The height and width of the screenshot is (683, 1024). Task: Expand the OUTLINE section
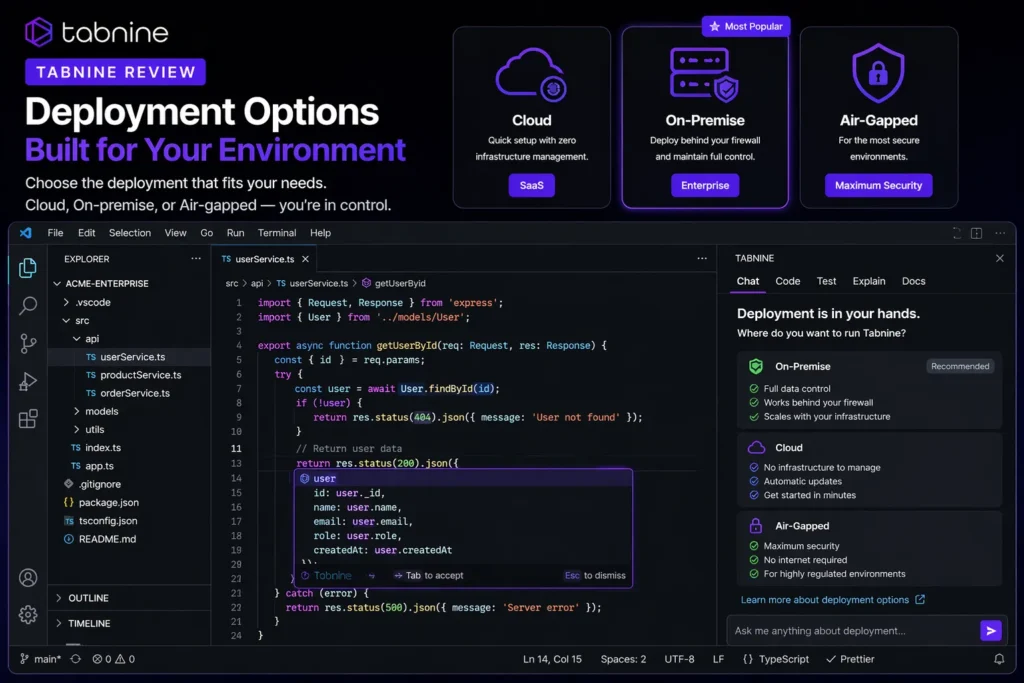click(58, 598)
